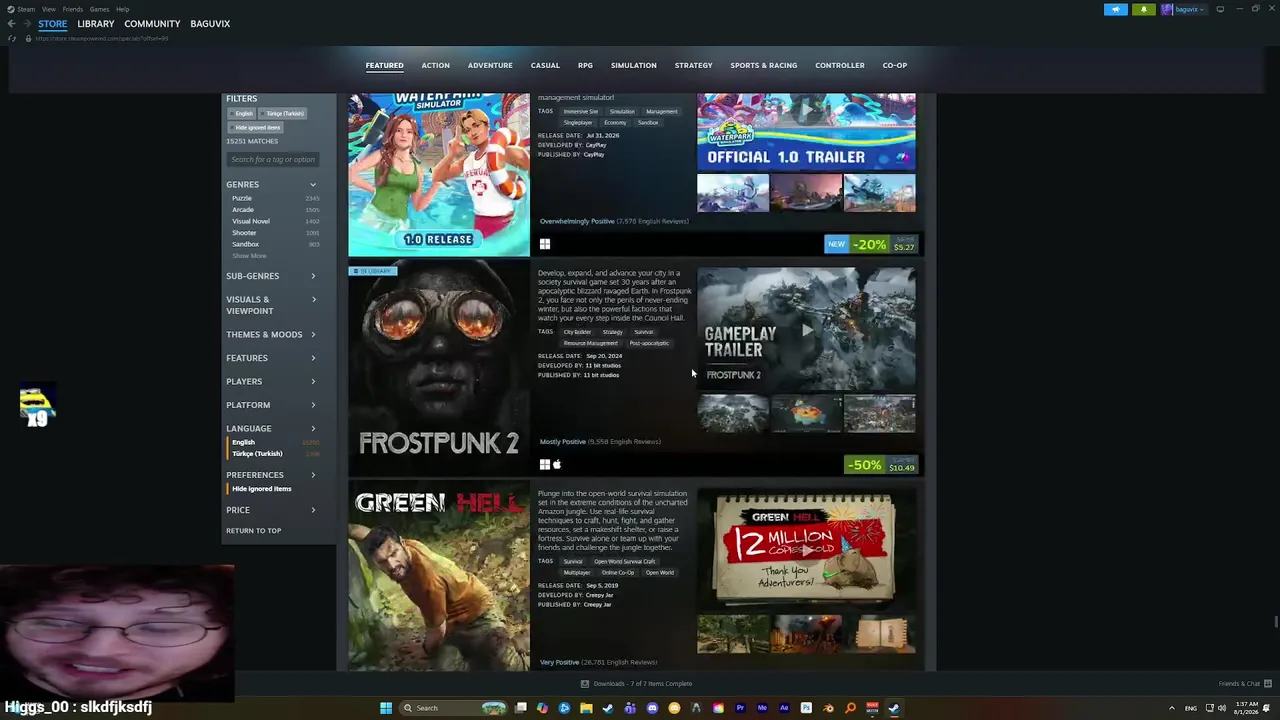The image size is (1280, 720).
Task: Expand the PLAYERS filter section
Action: pyautogui.click(x=271, y=381)
